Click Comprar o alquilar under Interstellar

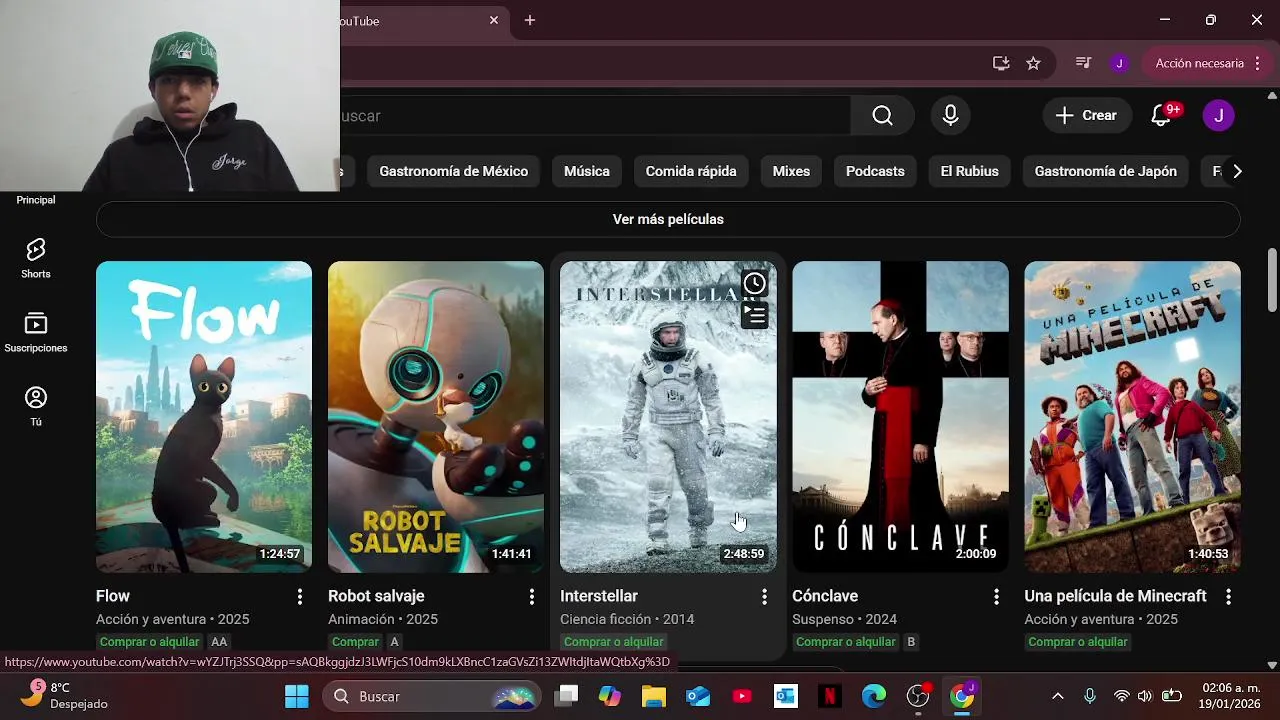click(614, 642)
